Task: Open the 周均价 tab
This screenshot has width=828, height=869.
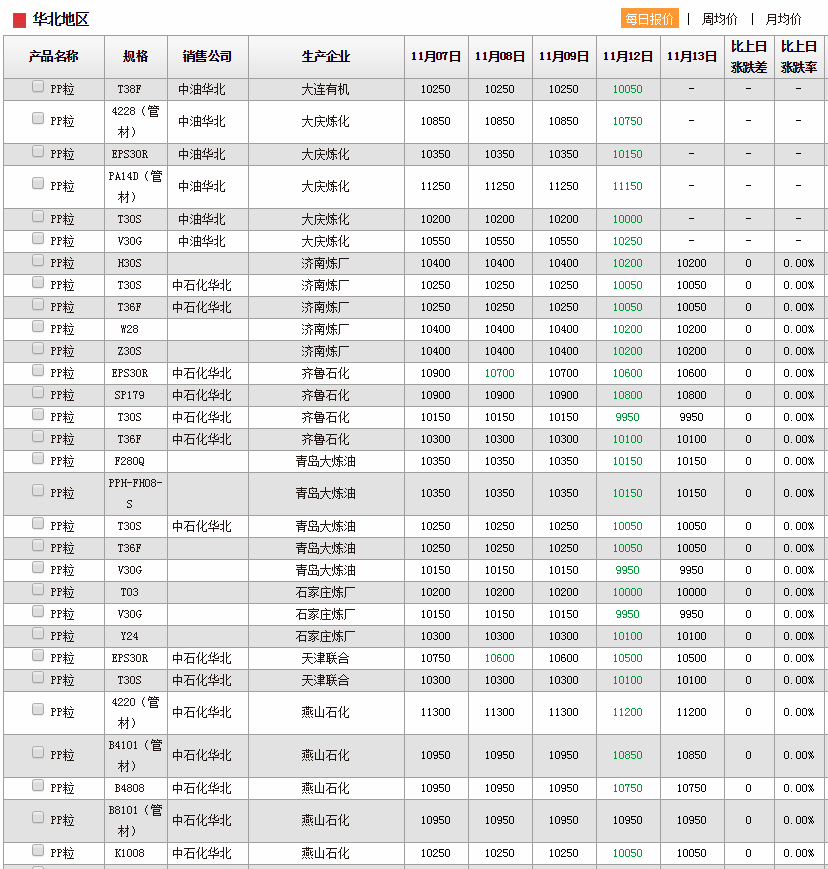Action: pos(719,19)
